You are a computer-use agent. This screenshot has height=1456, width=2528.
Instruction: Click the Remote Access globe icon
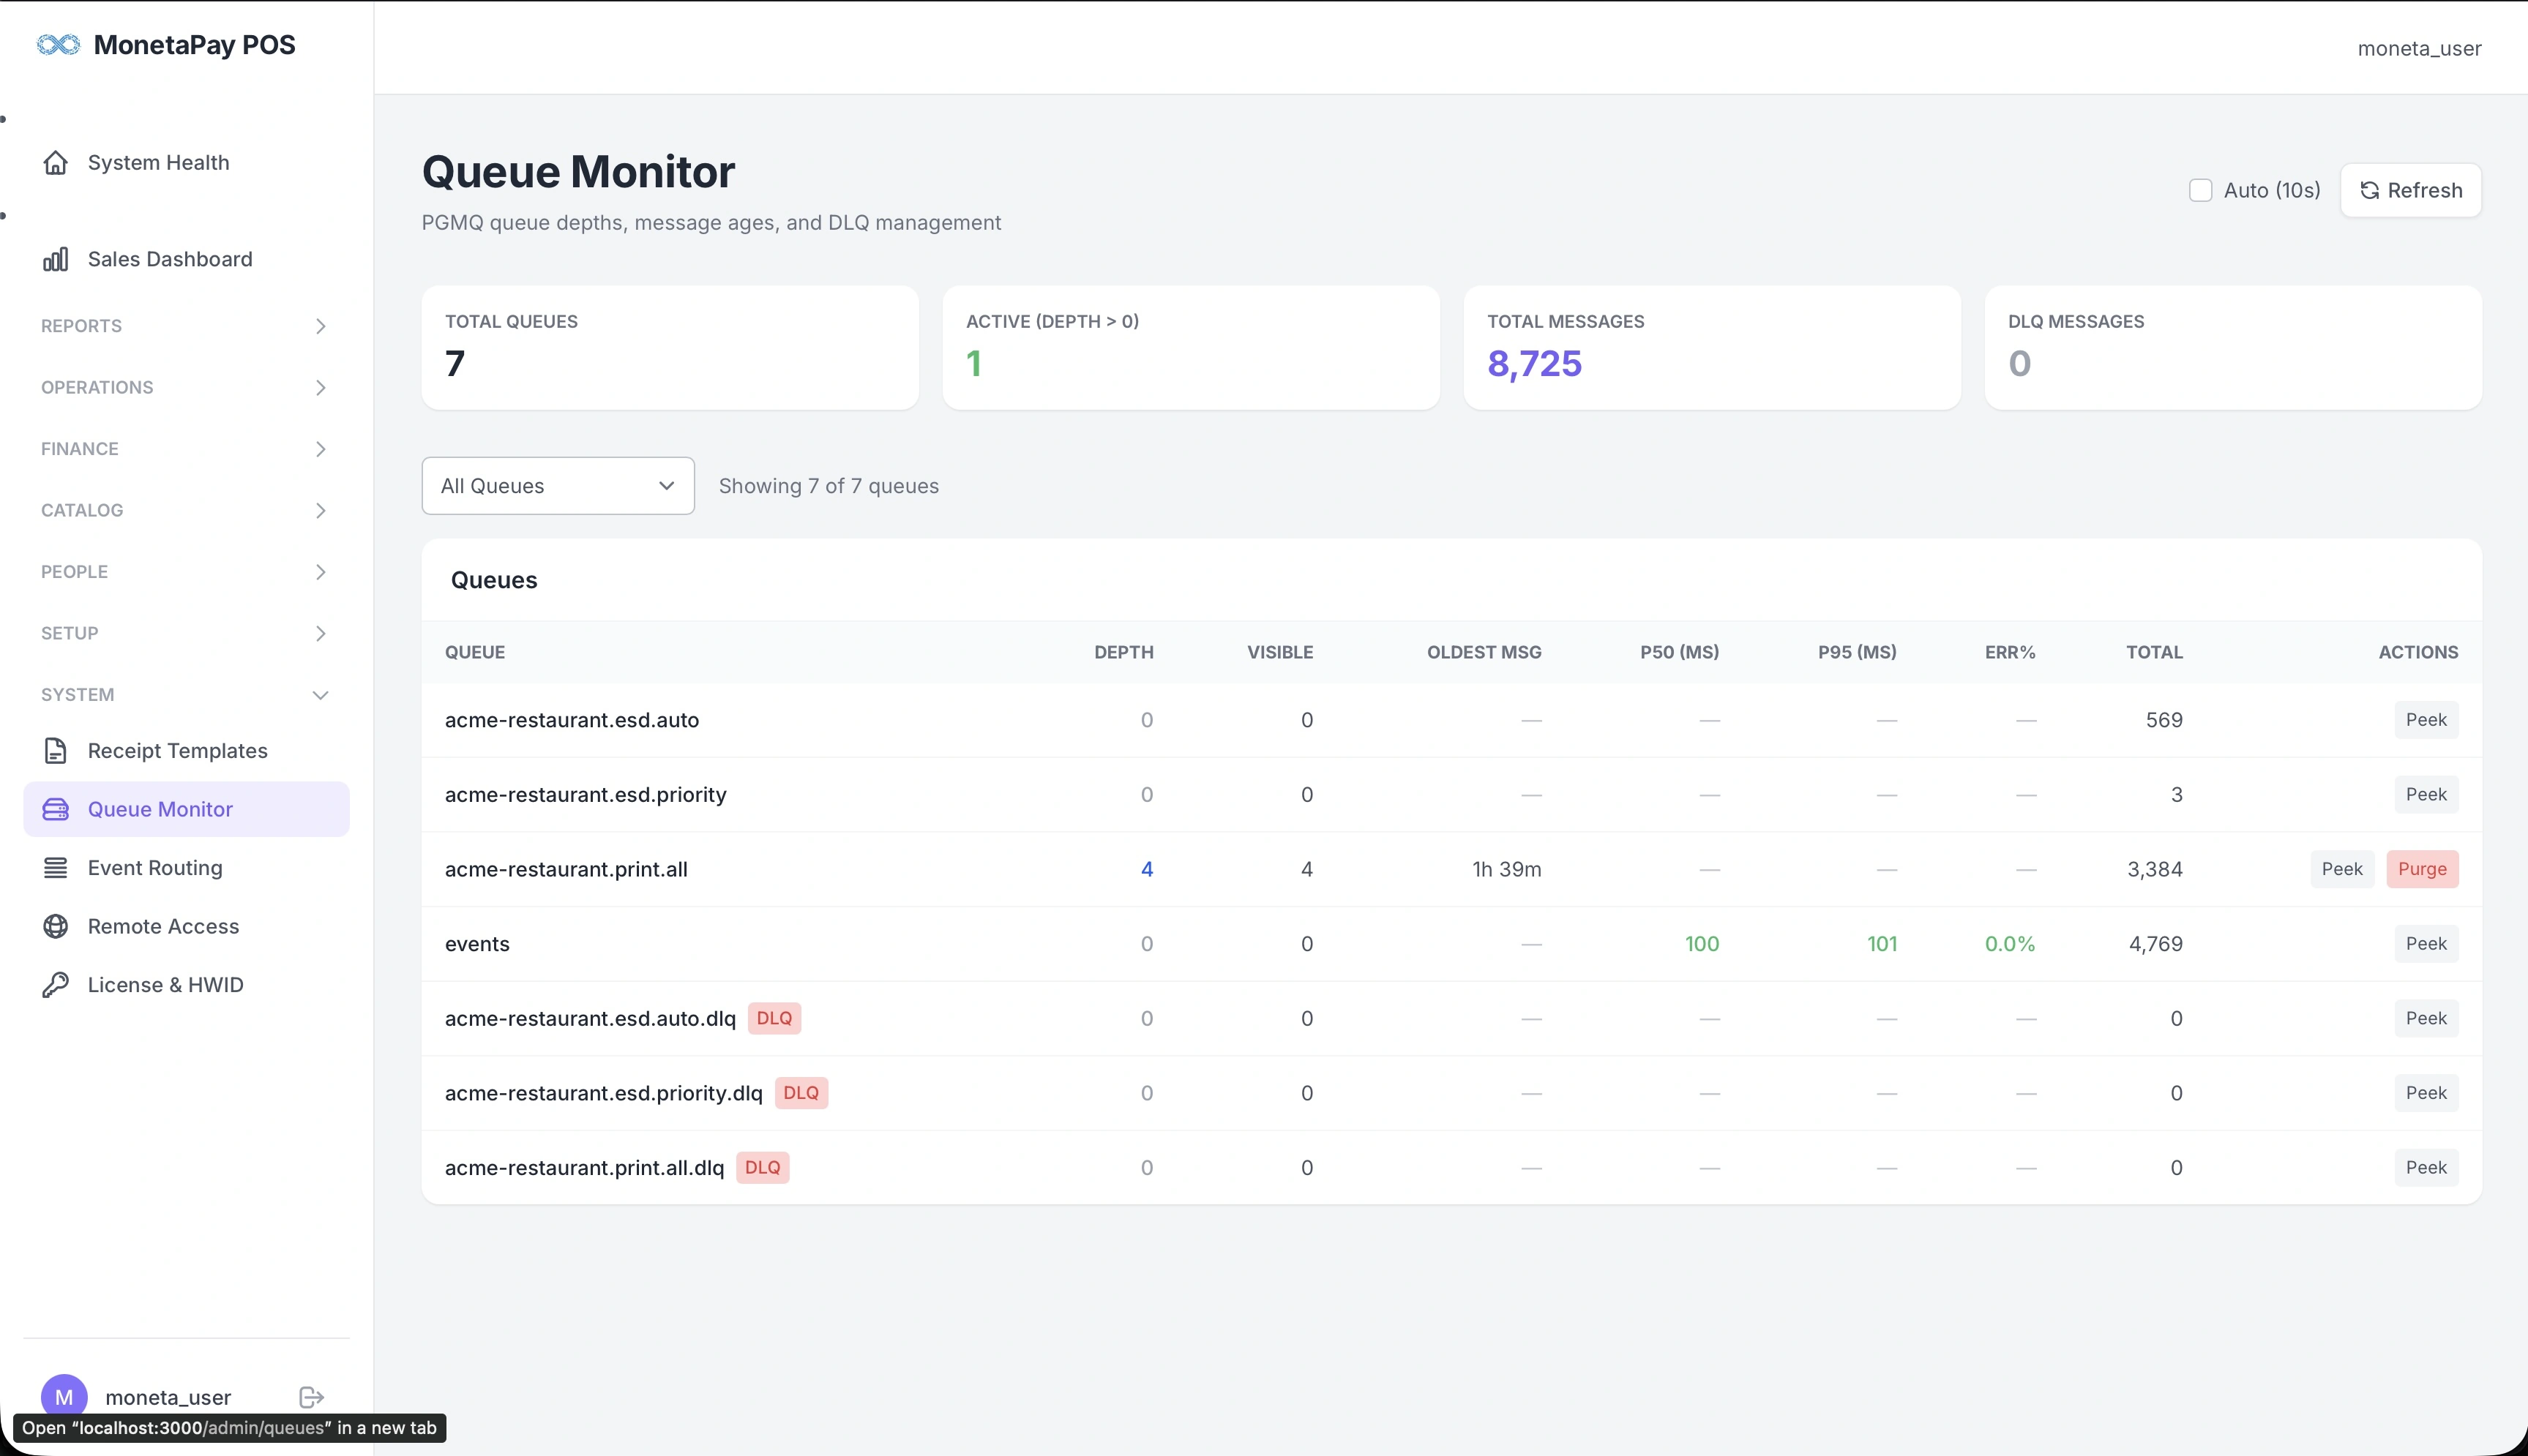coord(56,926)
